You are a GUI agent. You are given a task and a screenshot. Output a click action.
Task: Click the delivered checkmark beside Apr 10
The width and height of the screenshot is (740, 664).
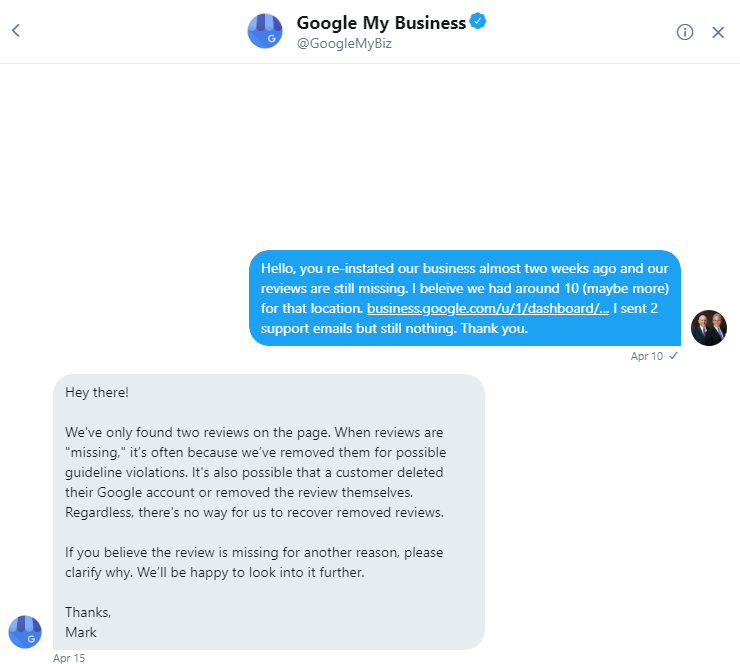tap(673, 356)
